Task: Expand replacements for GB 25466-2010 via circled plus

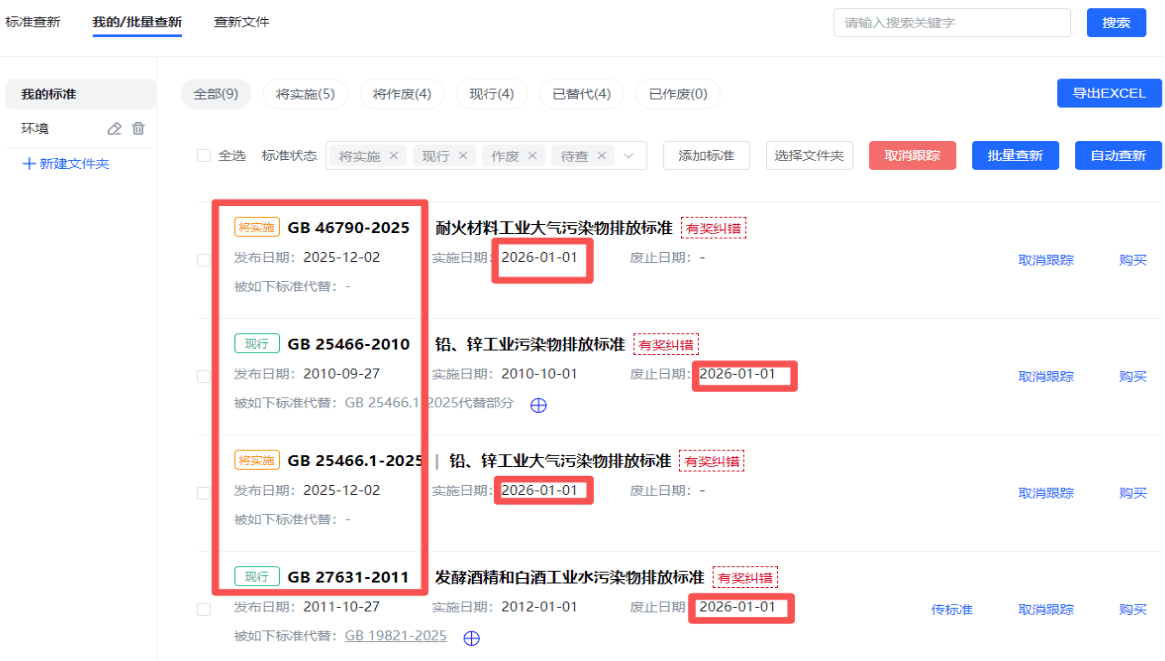Action: 538,405
